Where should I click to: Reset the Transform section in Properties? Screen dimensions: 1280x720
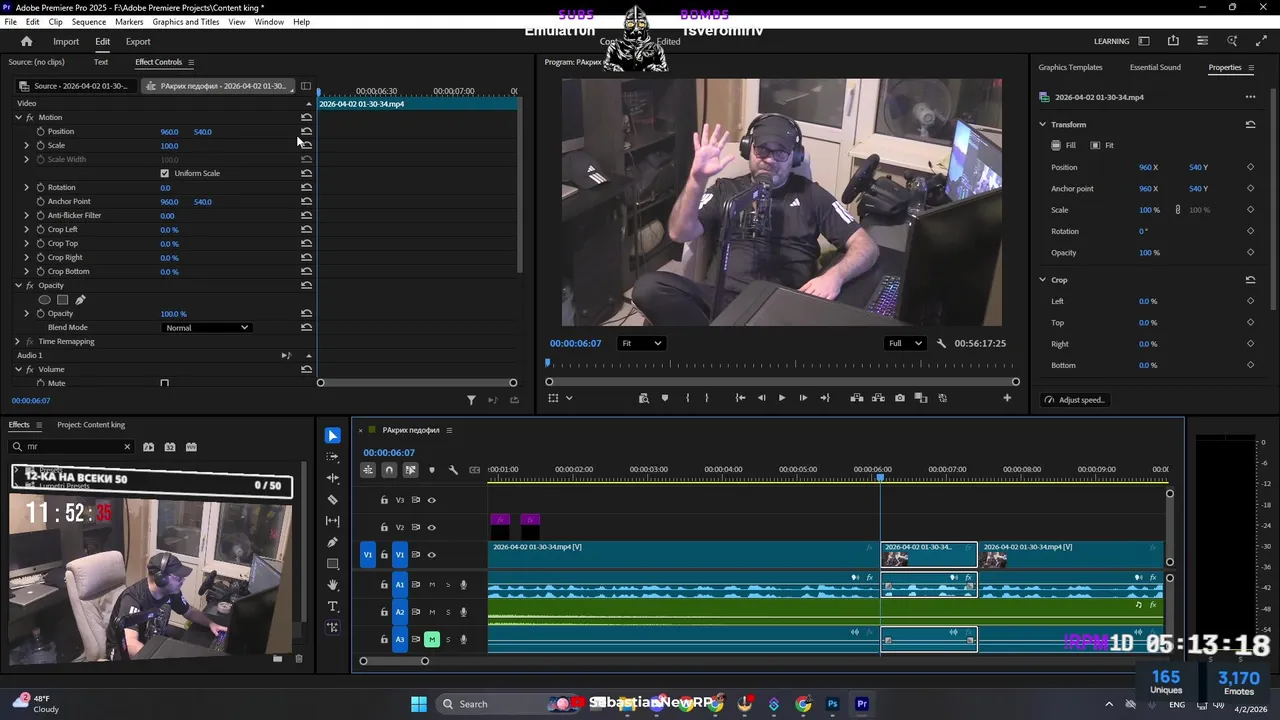(1250, 125)
